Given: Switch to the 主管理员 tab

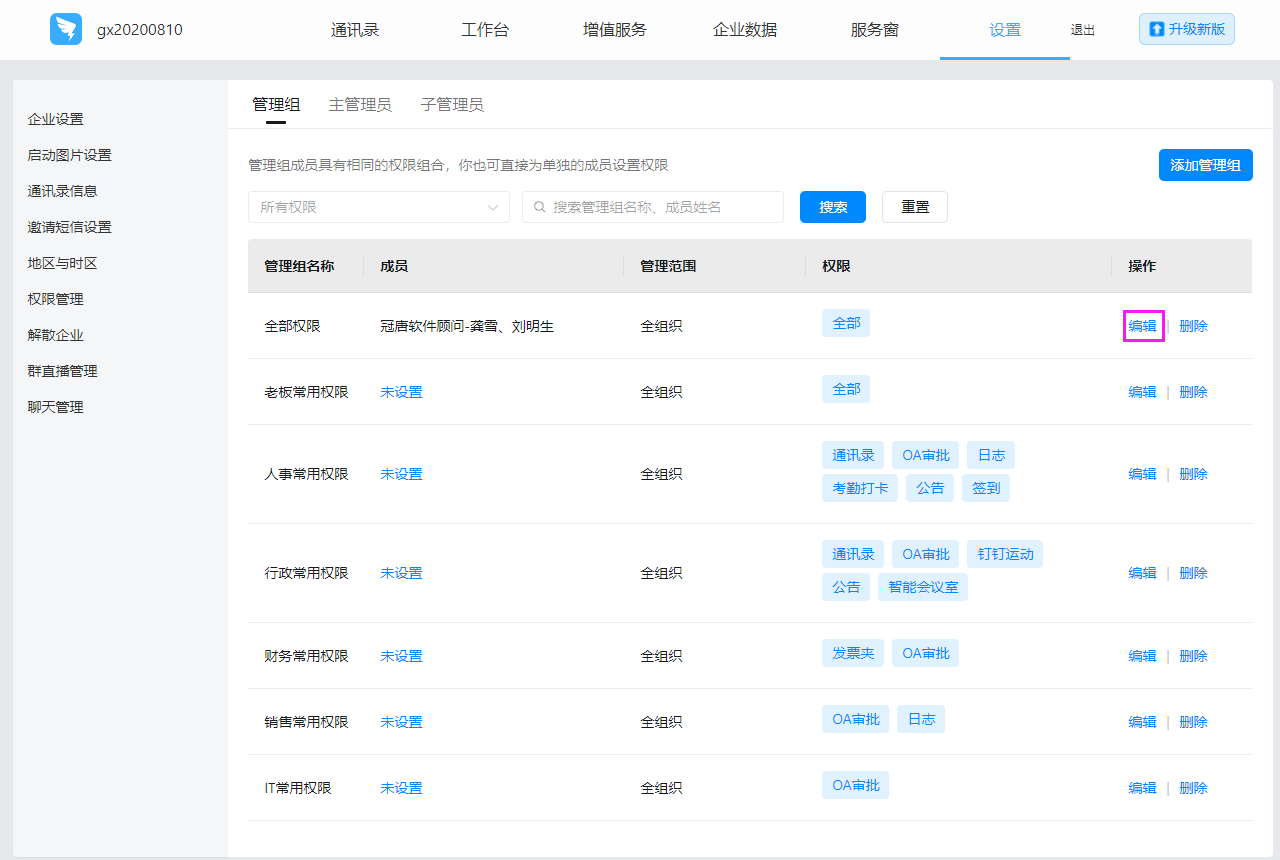Looking at the screenshot, I should coord(360,104).
